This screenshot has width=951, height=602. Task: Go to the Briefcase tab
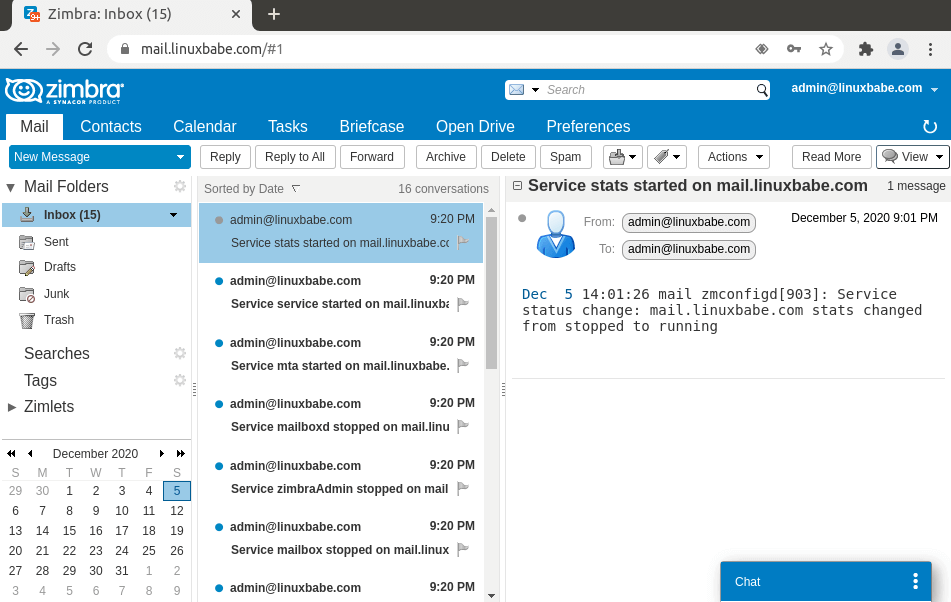point(372,126)
